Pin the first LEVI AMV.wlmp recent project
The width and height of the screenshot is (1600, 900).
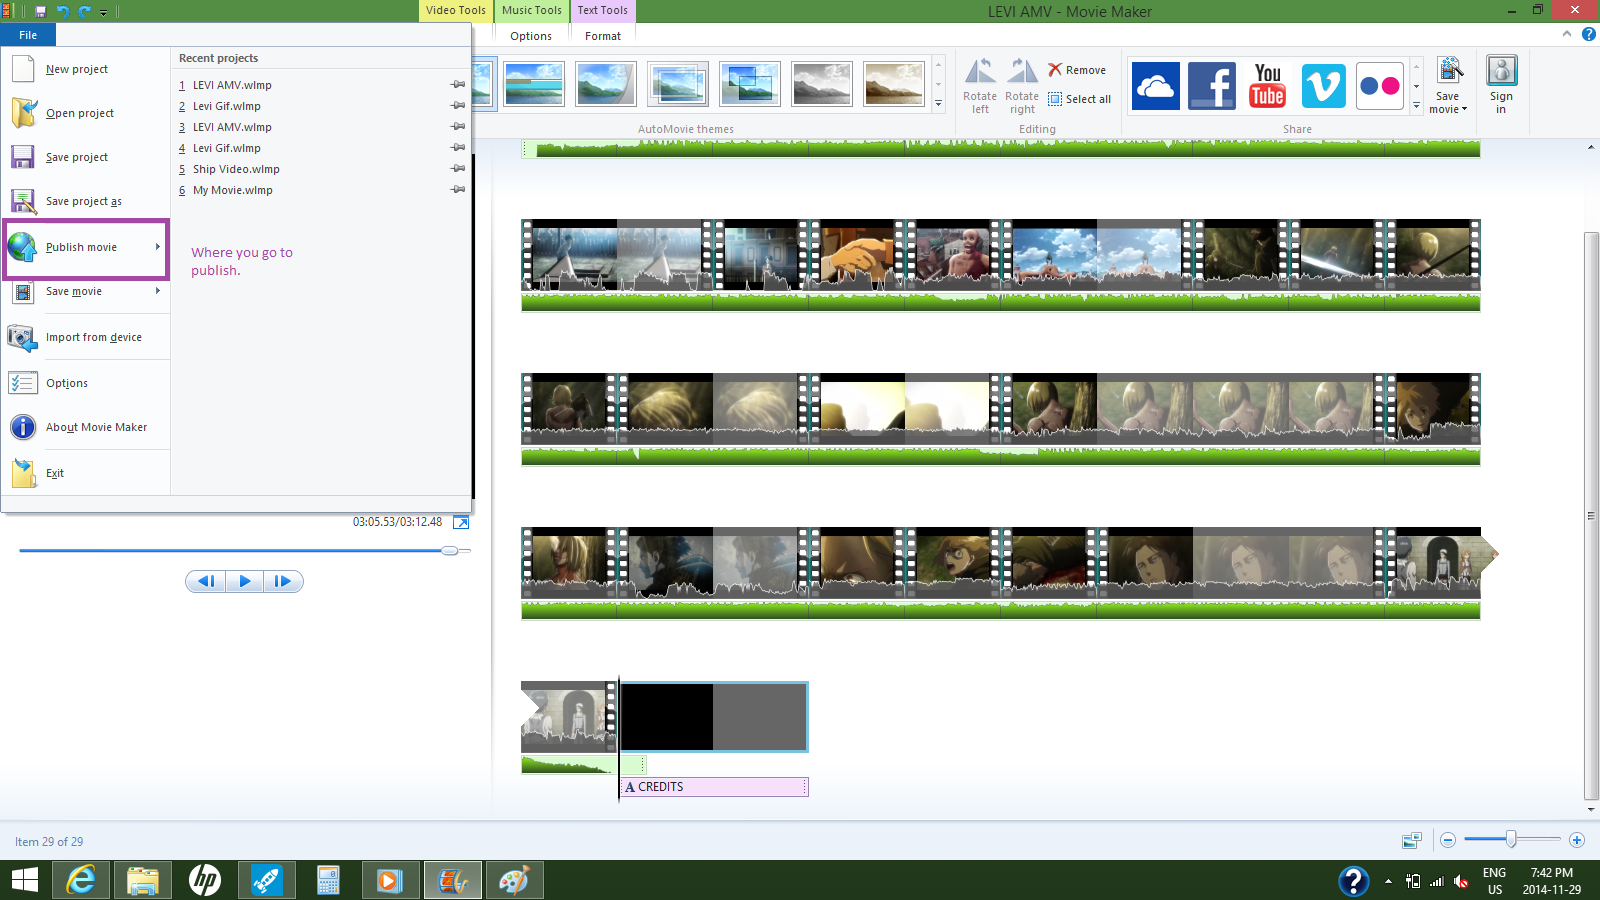(x=458, y=85)
